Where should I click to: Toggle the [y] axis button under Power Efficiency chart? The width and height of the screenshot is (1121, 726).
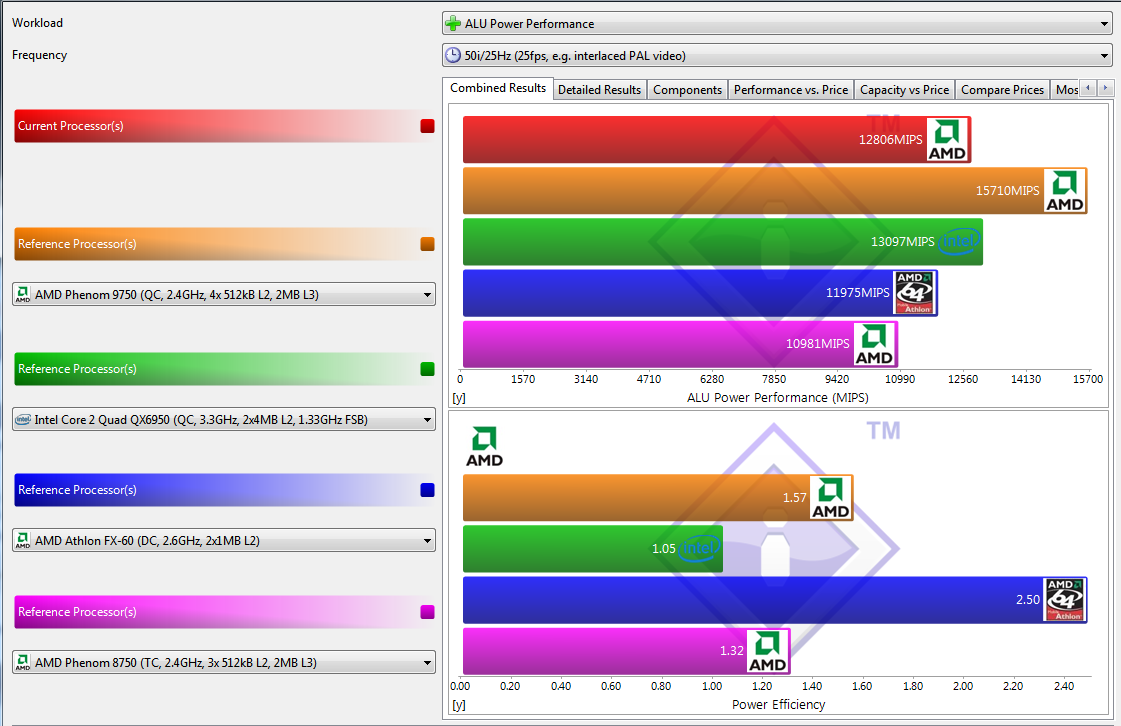click(459, 705)
